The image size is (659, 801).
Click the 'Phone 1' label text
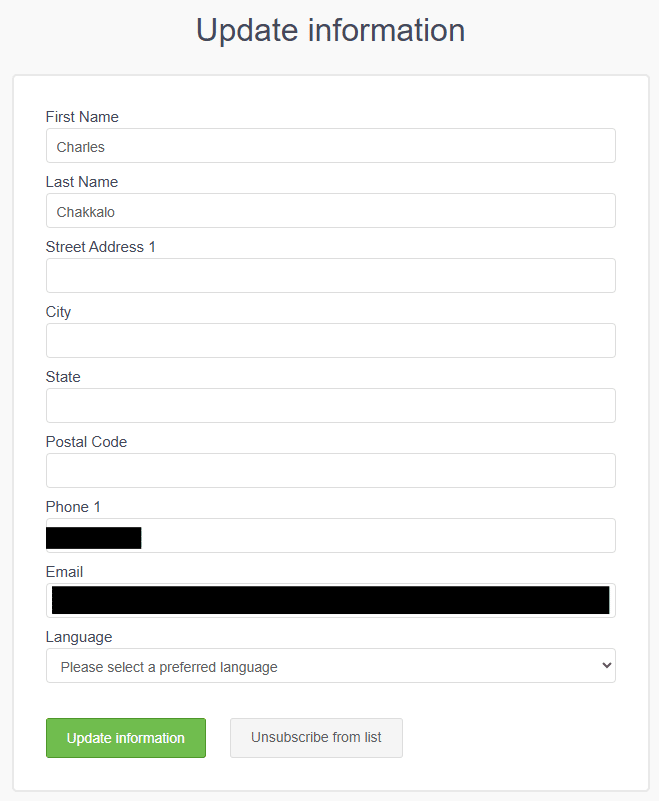(x=73, y=507)
